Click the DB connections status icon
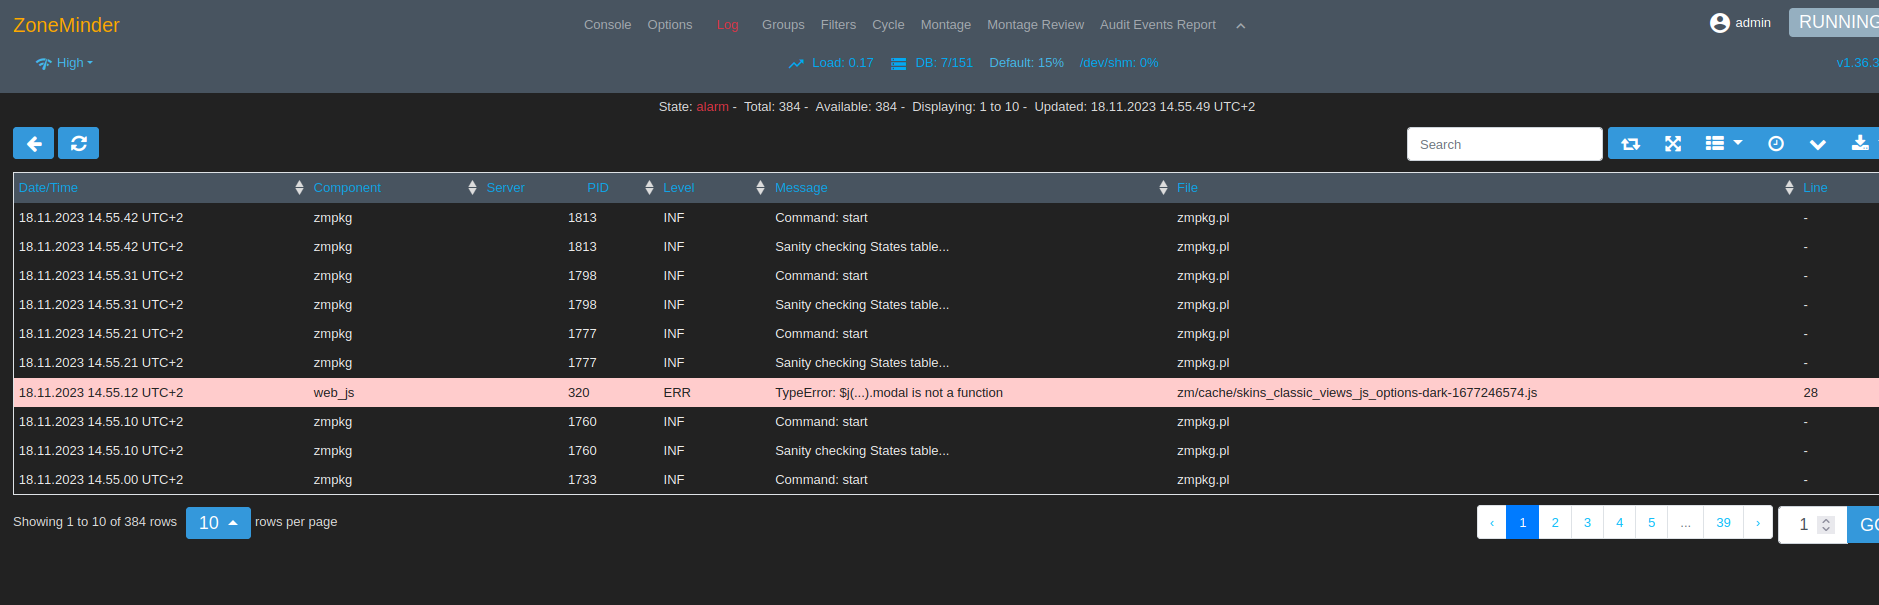The width and height of the screenshot is (1879, 605). [898, 63]
